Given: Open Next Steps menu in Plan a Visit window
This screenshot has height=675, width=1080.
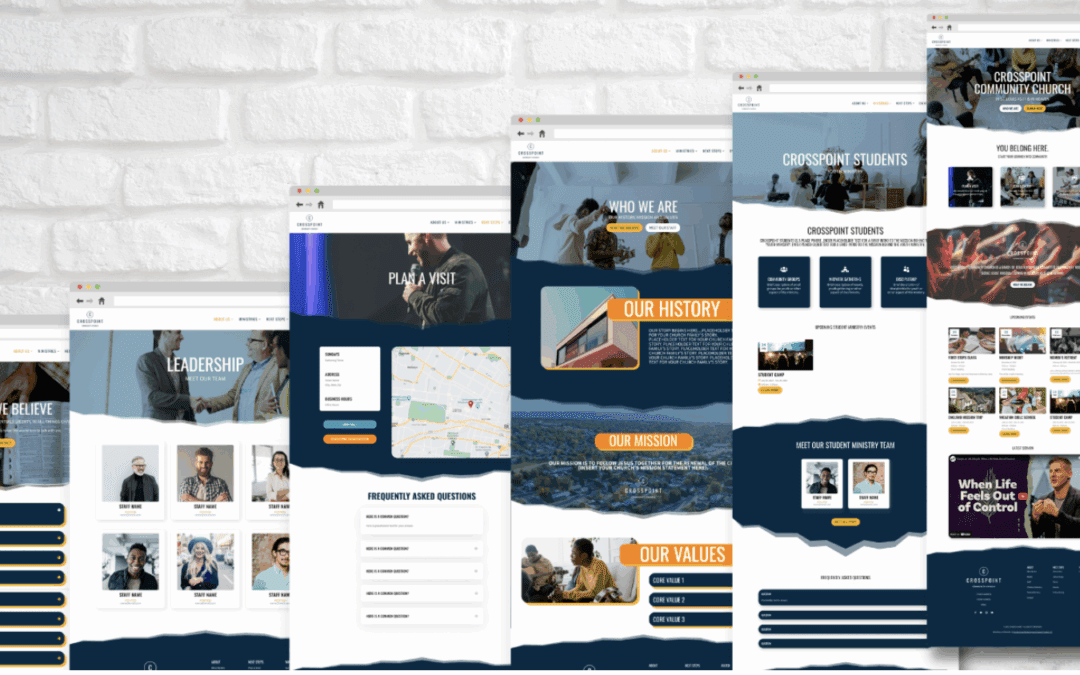Looking at the screenshot, I should pyautogui.click(x=491, y=222).
